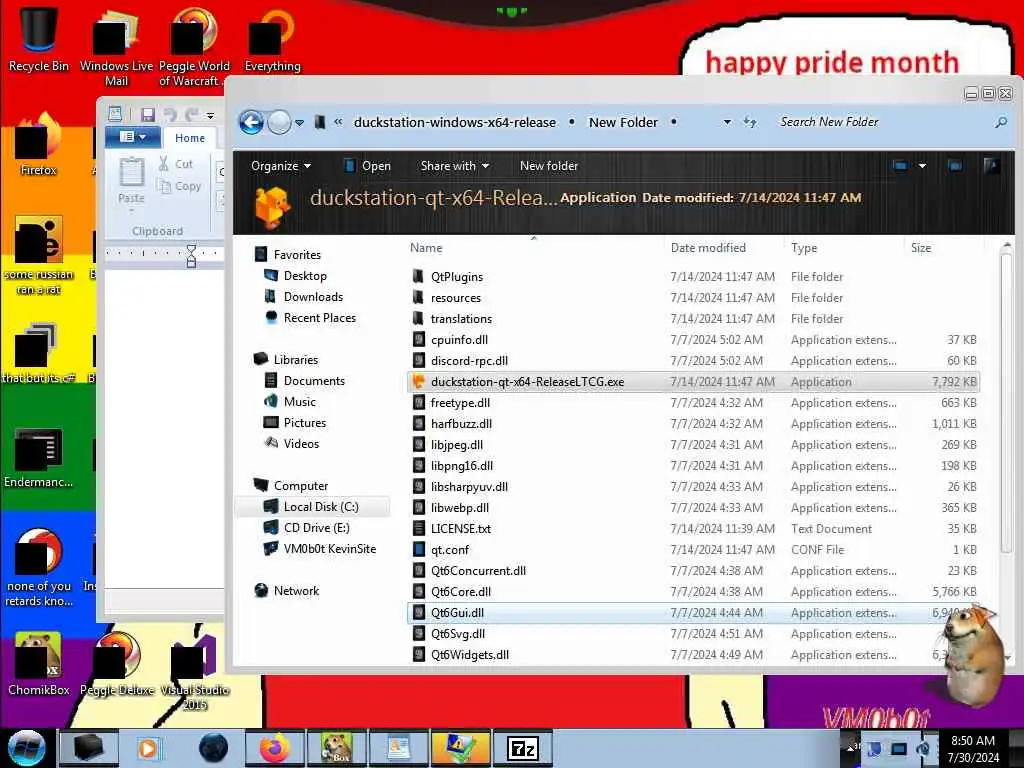Click Copy in WordPad ribbon
The image size is (1024, 768).
click(180, 186)
